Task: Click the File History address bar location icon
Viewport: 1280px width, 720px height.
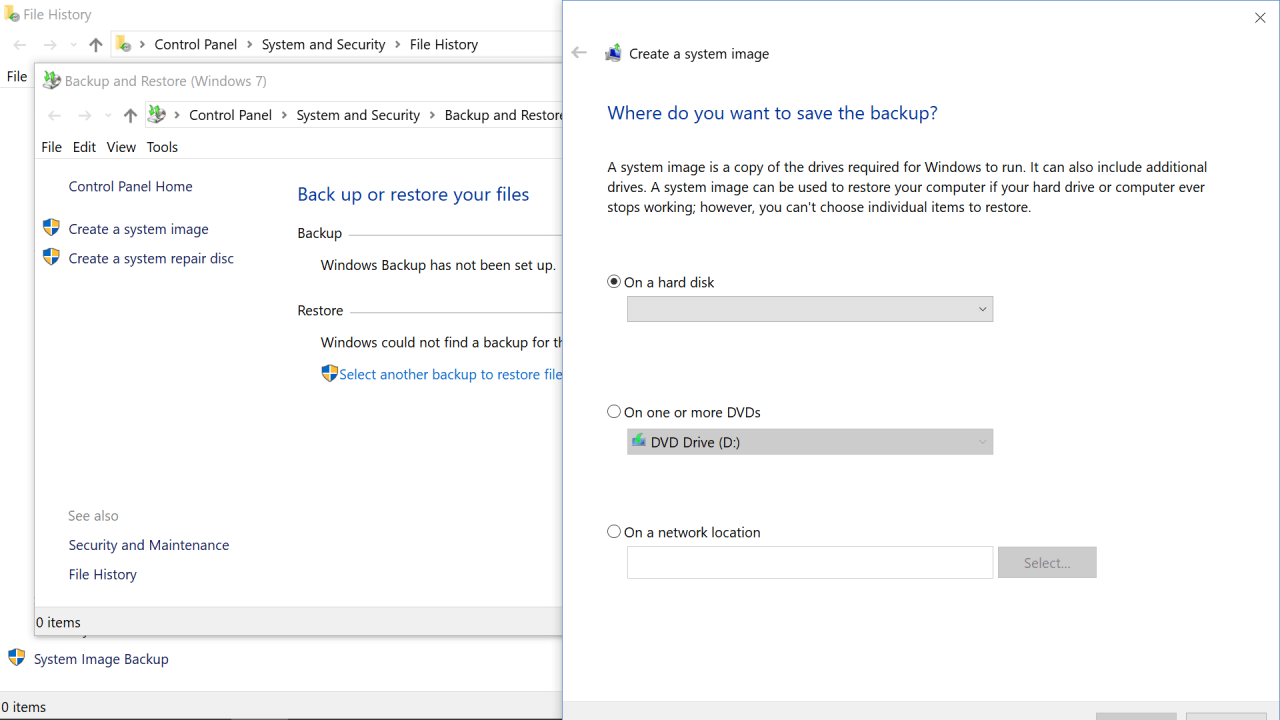Action: tap(123, 44)
